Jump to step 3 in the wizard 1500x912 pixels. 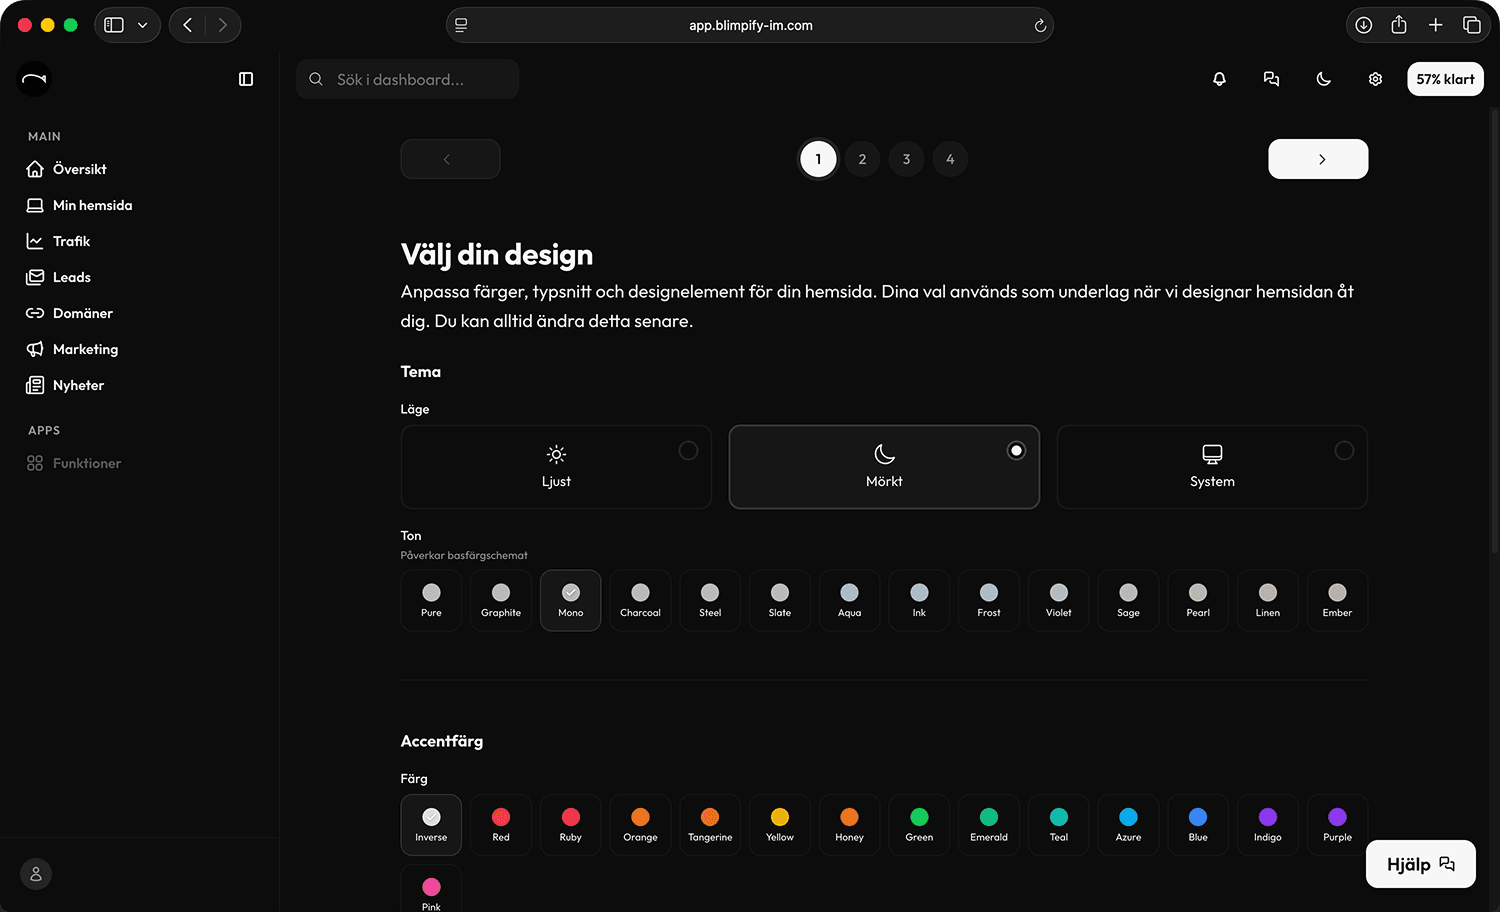tap(906, 159)
